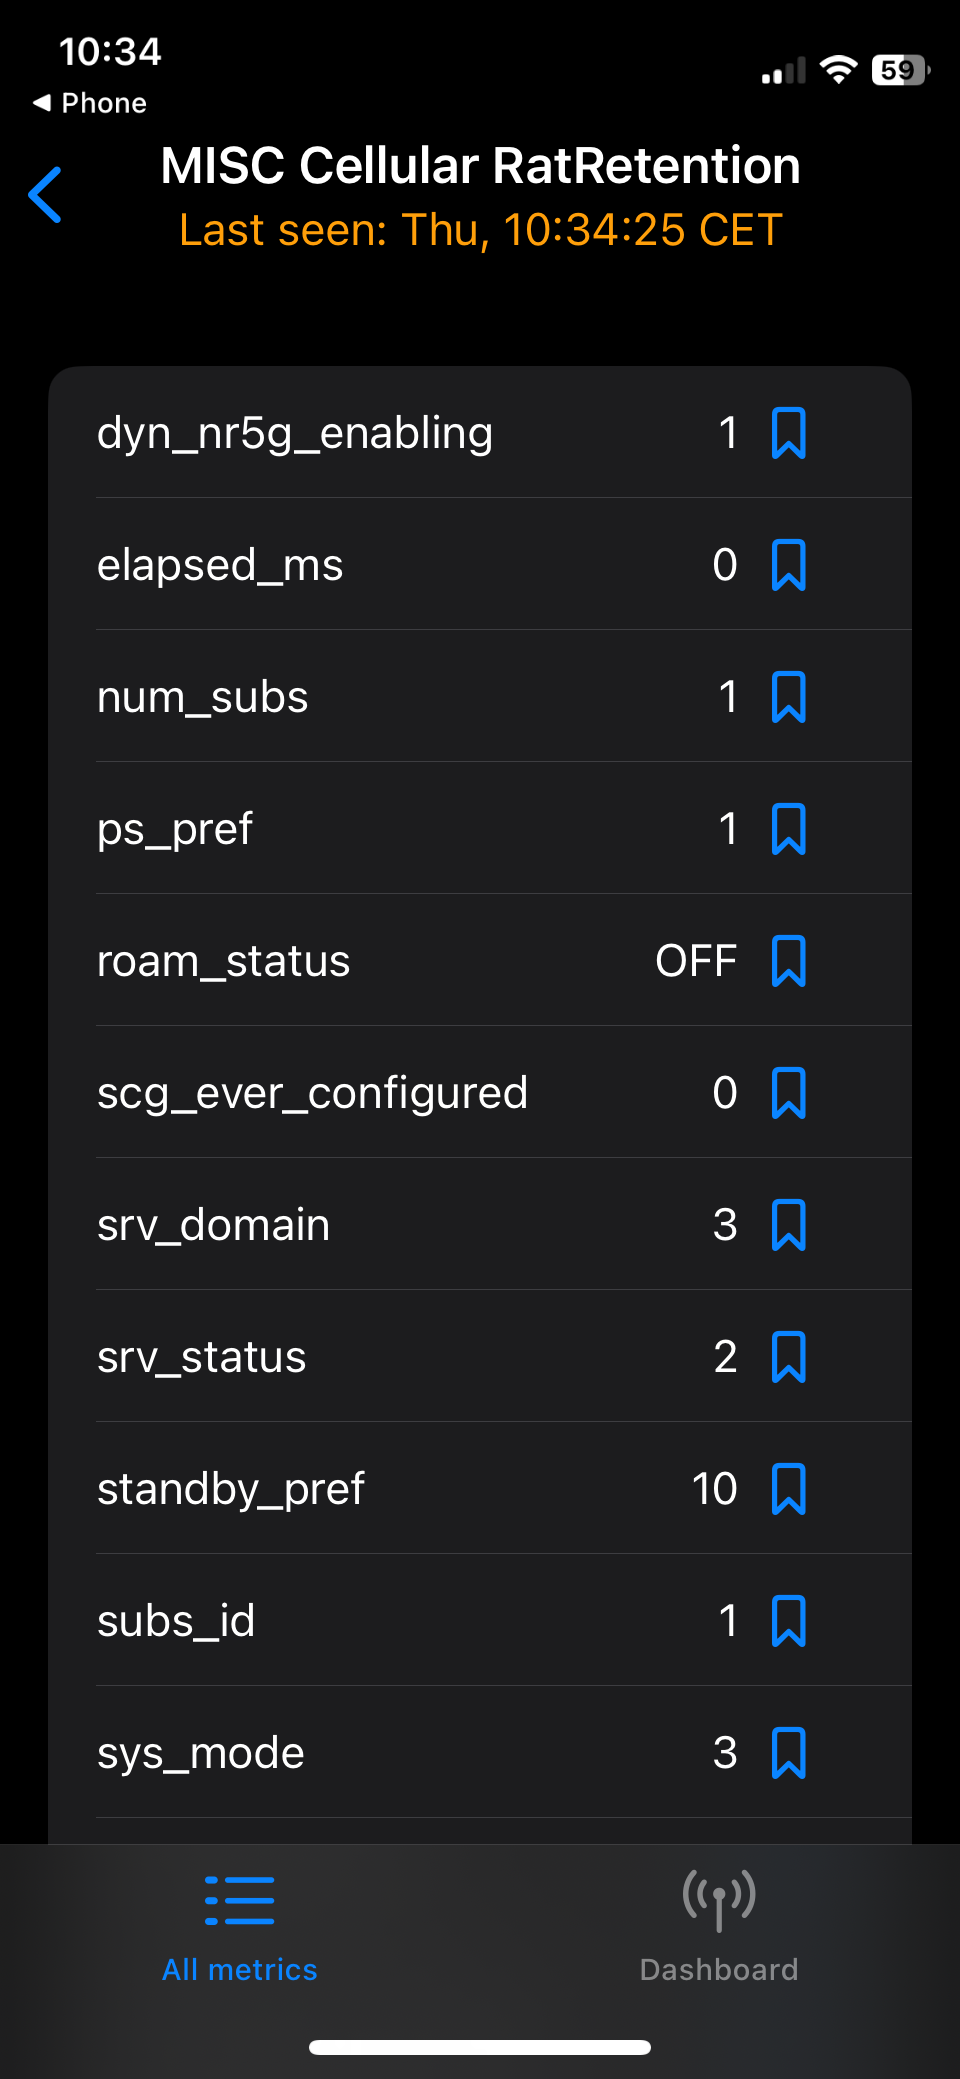The image size is (960, 2079).
Task: Return to the Phone app
Action: pos(90,103)
